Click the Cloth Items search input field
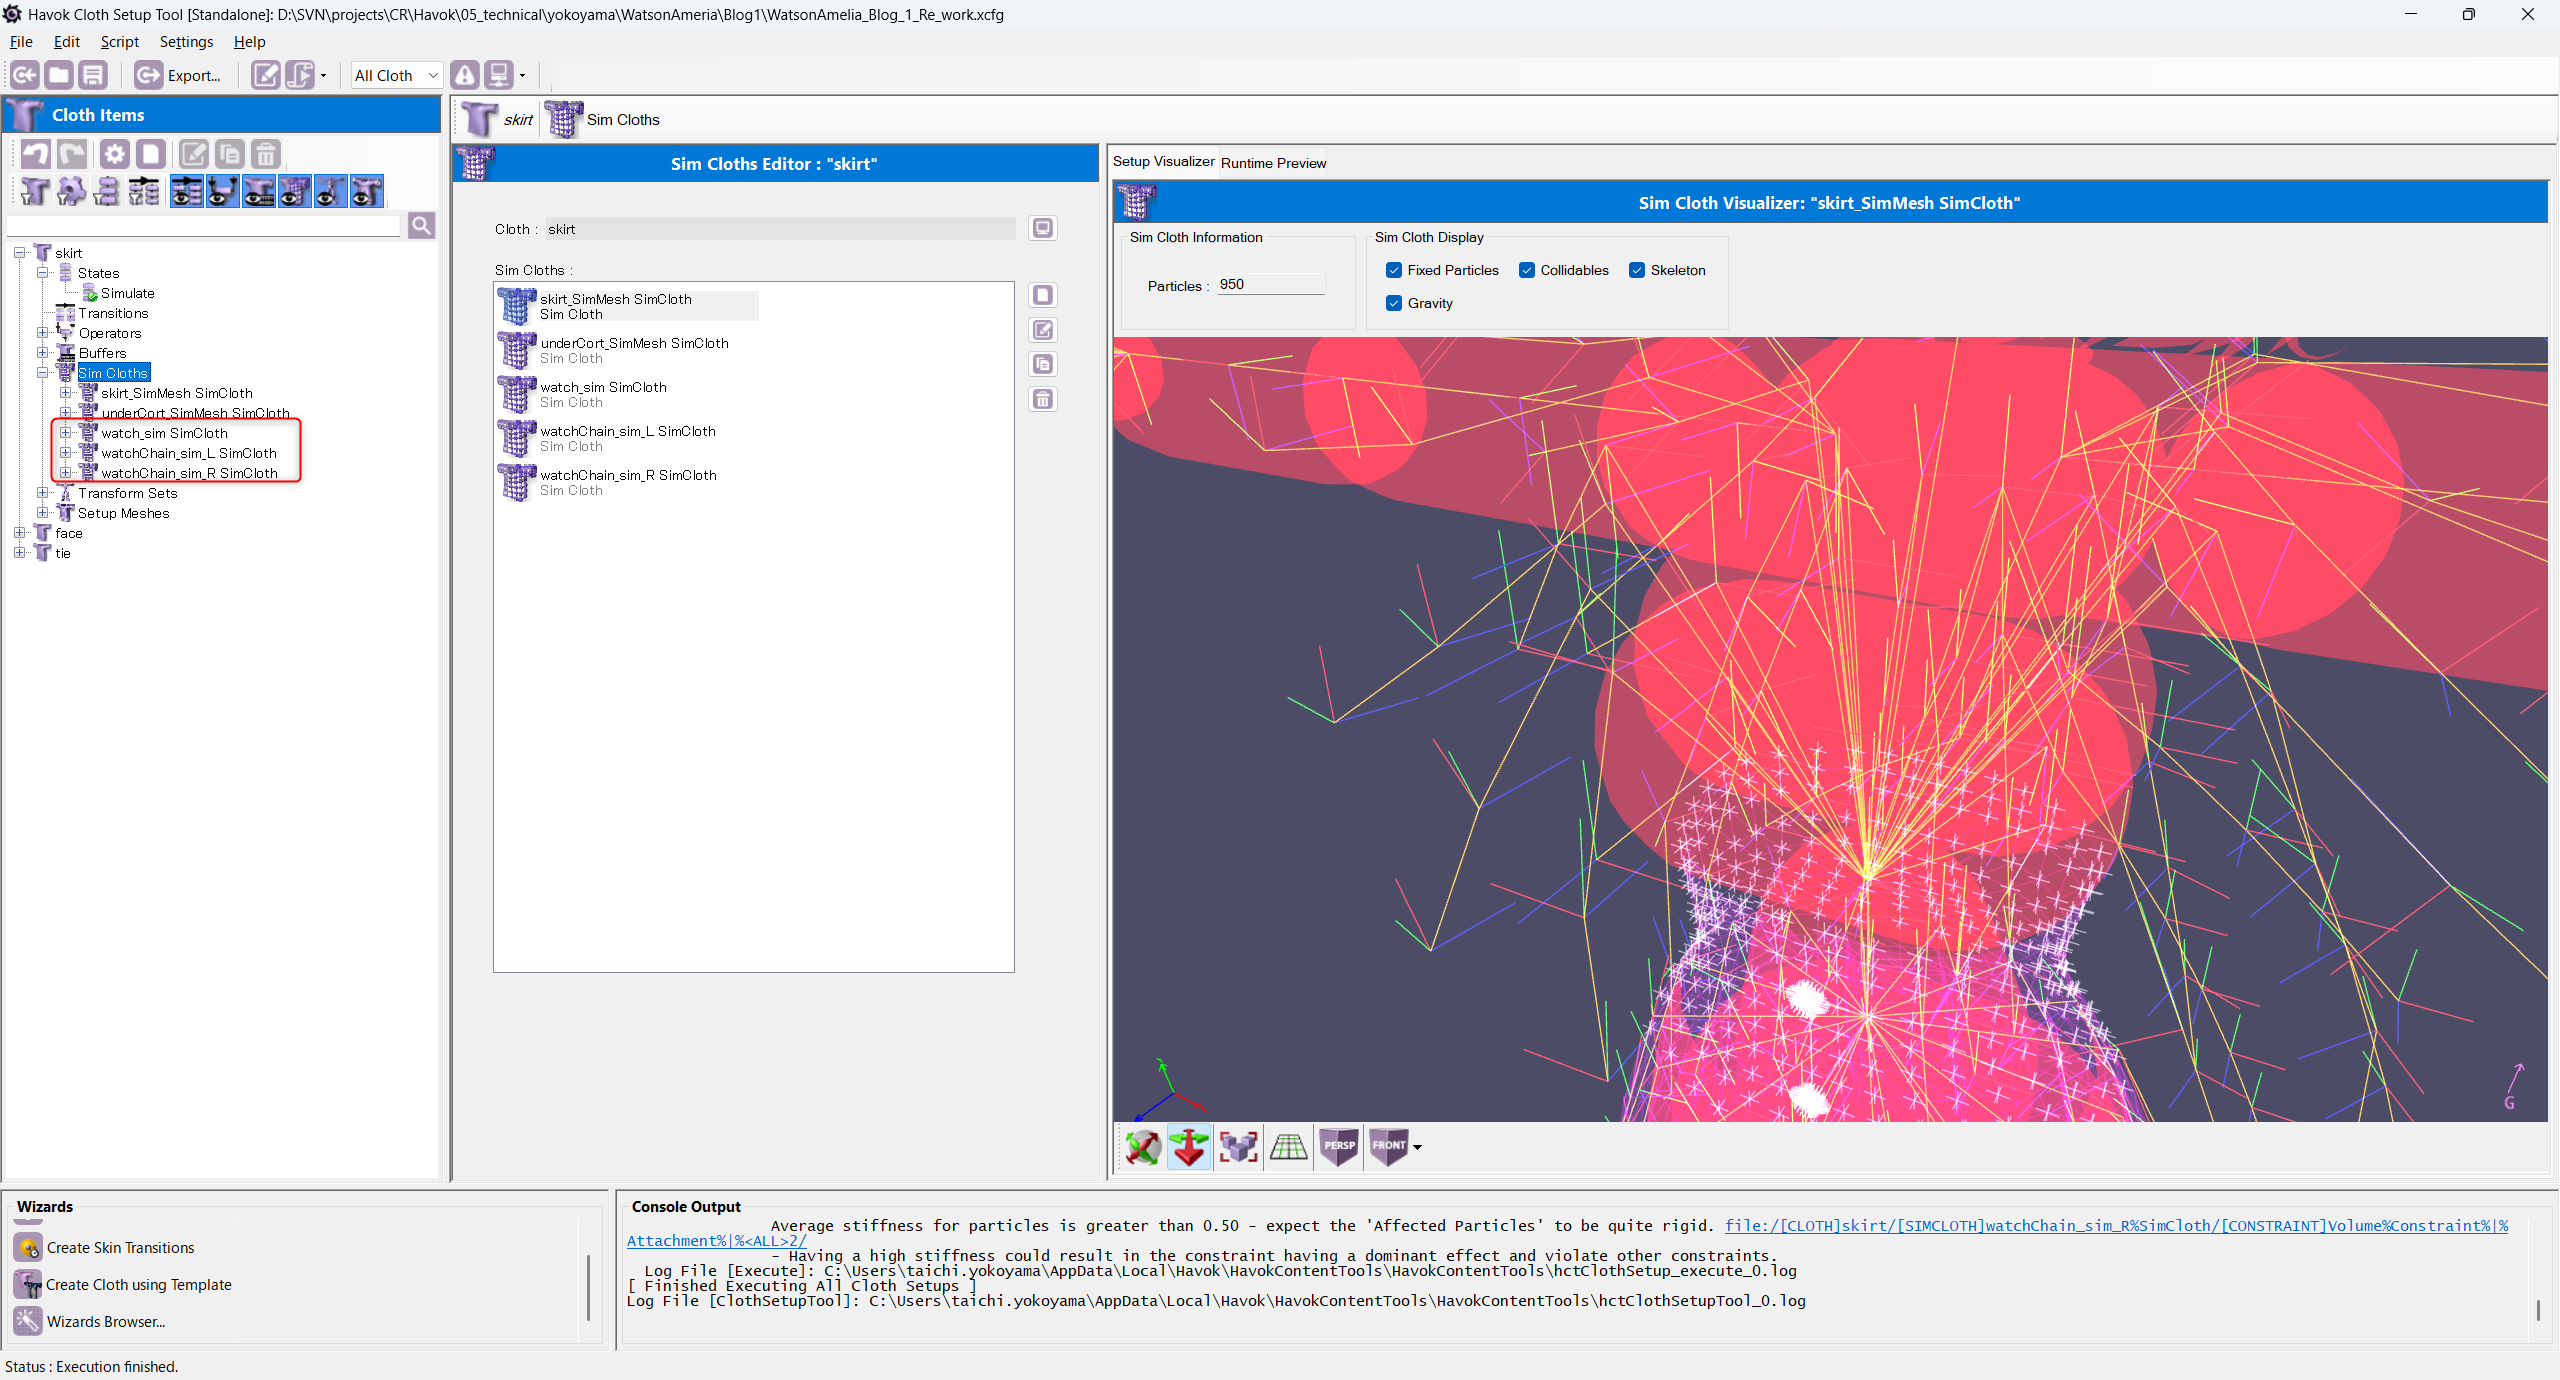2560x1380 pixels. pos(204,226)
